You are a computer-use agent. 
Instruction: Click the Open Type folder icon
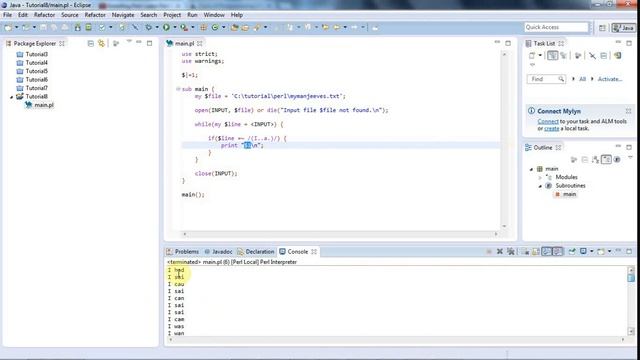(234, 27)
